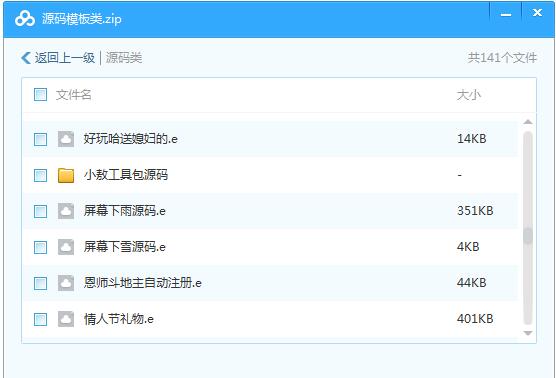Viewport: 556px width, 378px height.
Task: Click the cloud file icon for 屏幕下雨源码.e
Action: click(66, 211)
